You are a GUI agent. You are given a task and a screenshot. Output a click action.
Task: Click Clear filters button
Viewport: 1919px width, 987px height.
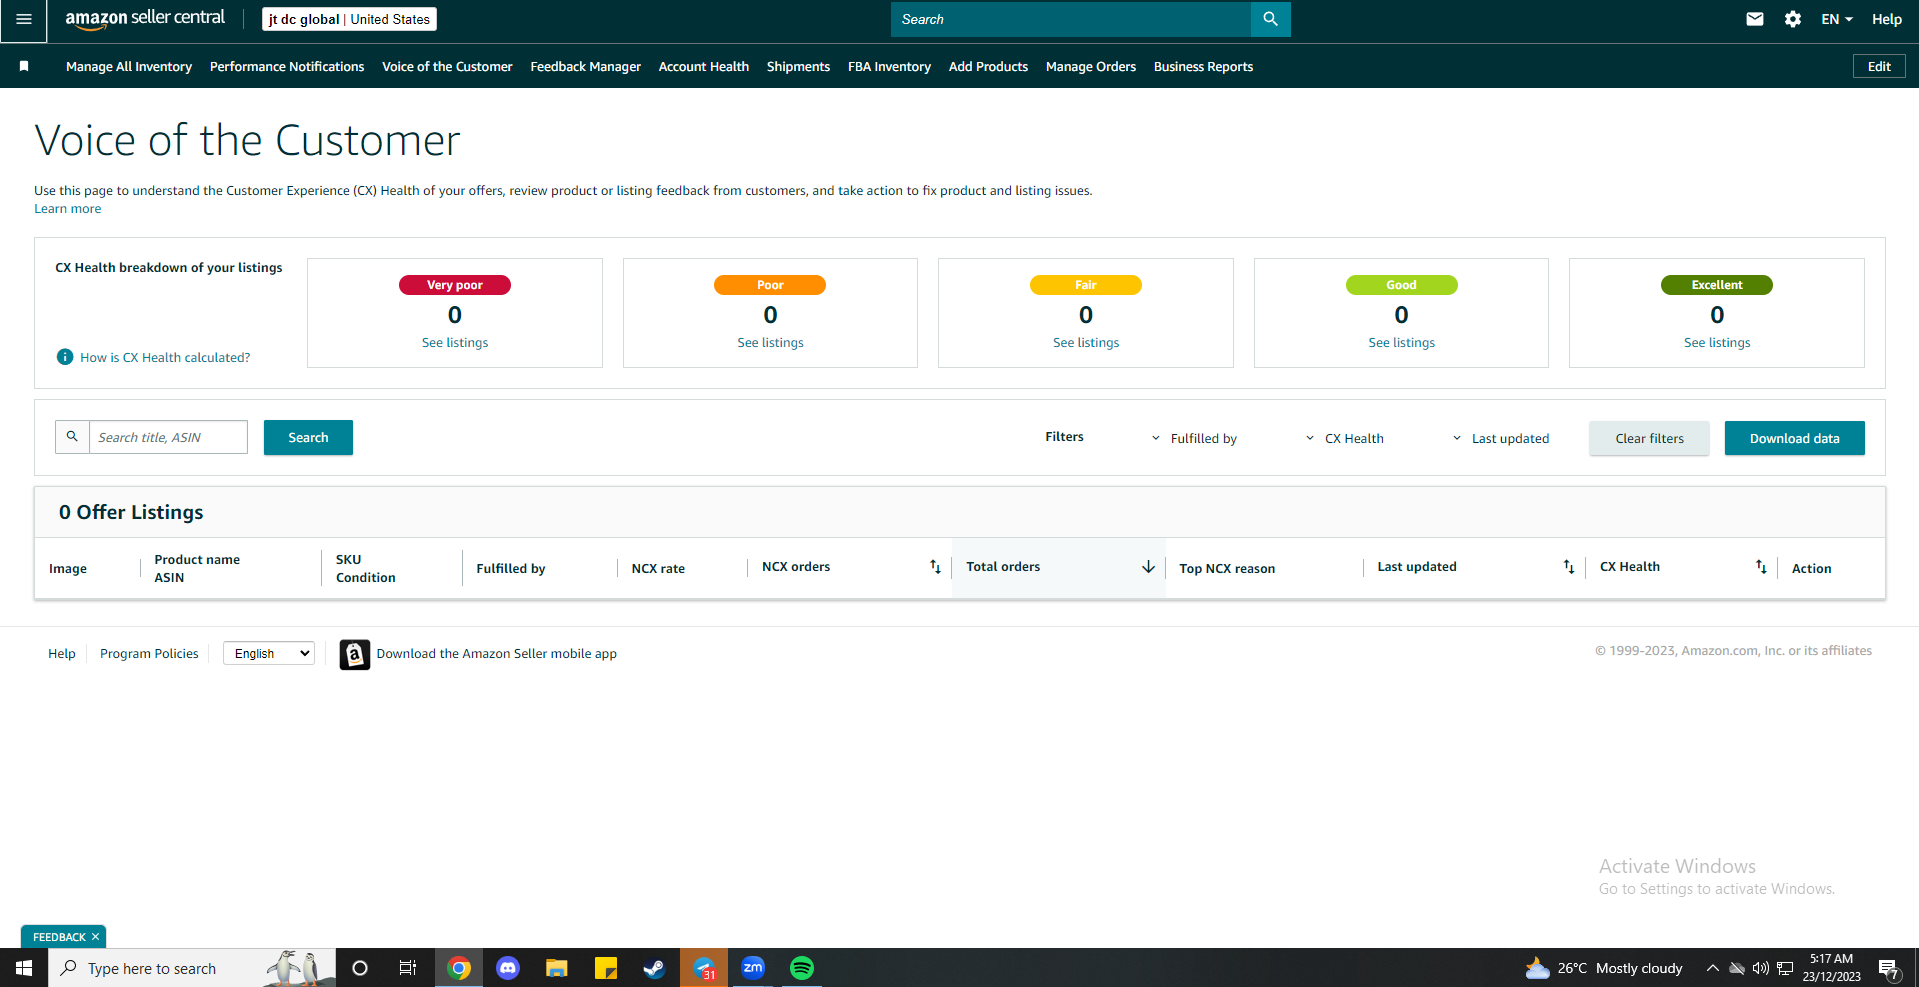click(x=1649, y=438)
